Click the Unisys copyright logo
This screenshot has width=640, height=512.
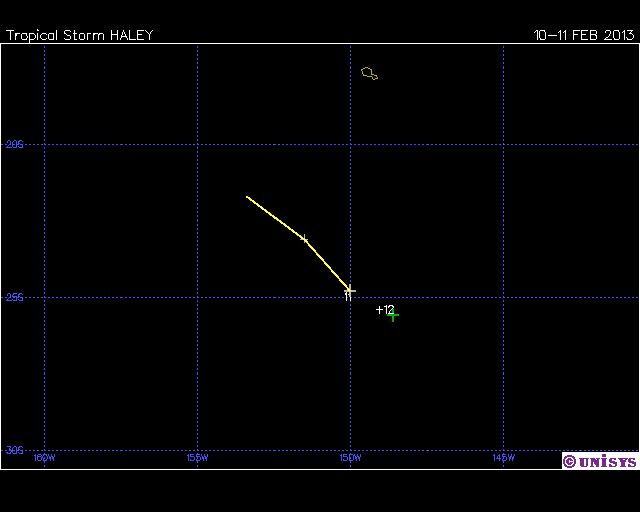[599, 461]
